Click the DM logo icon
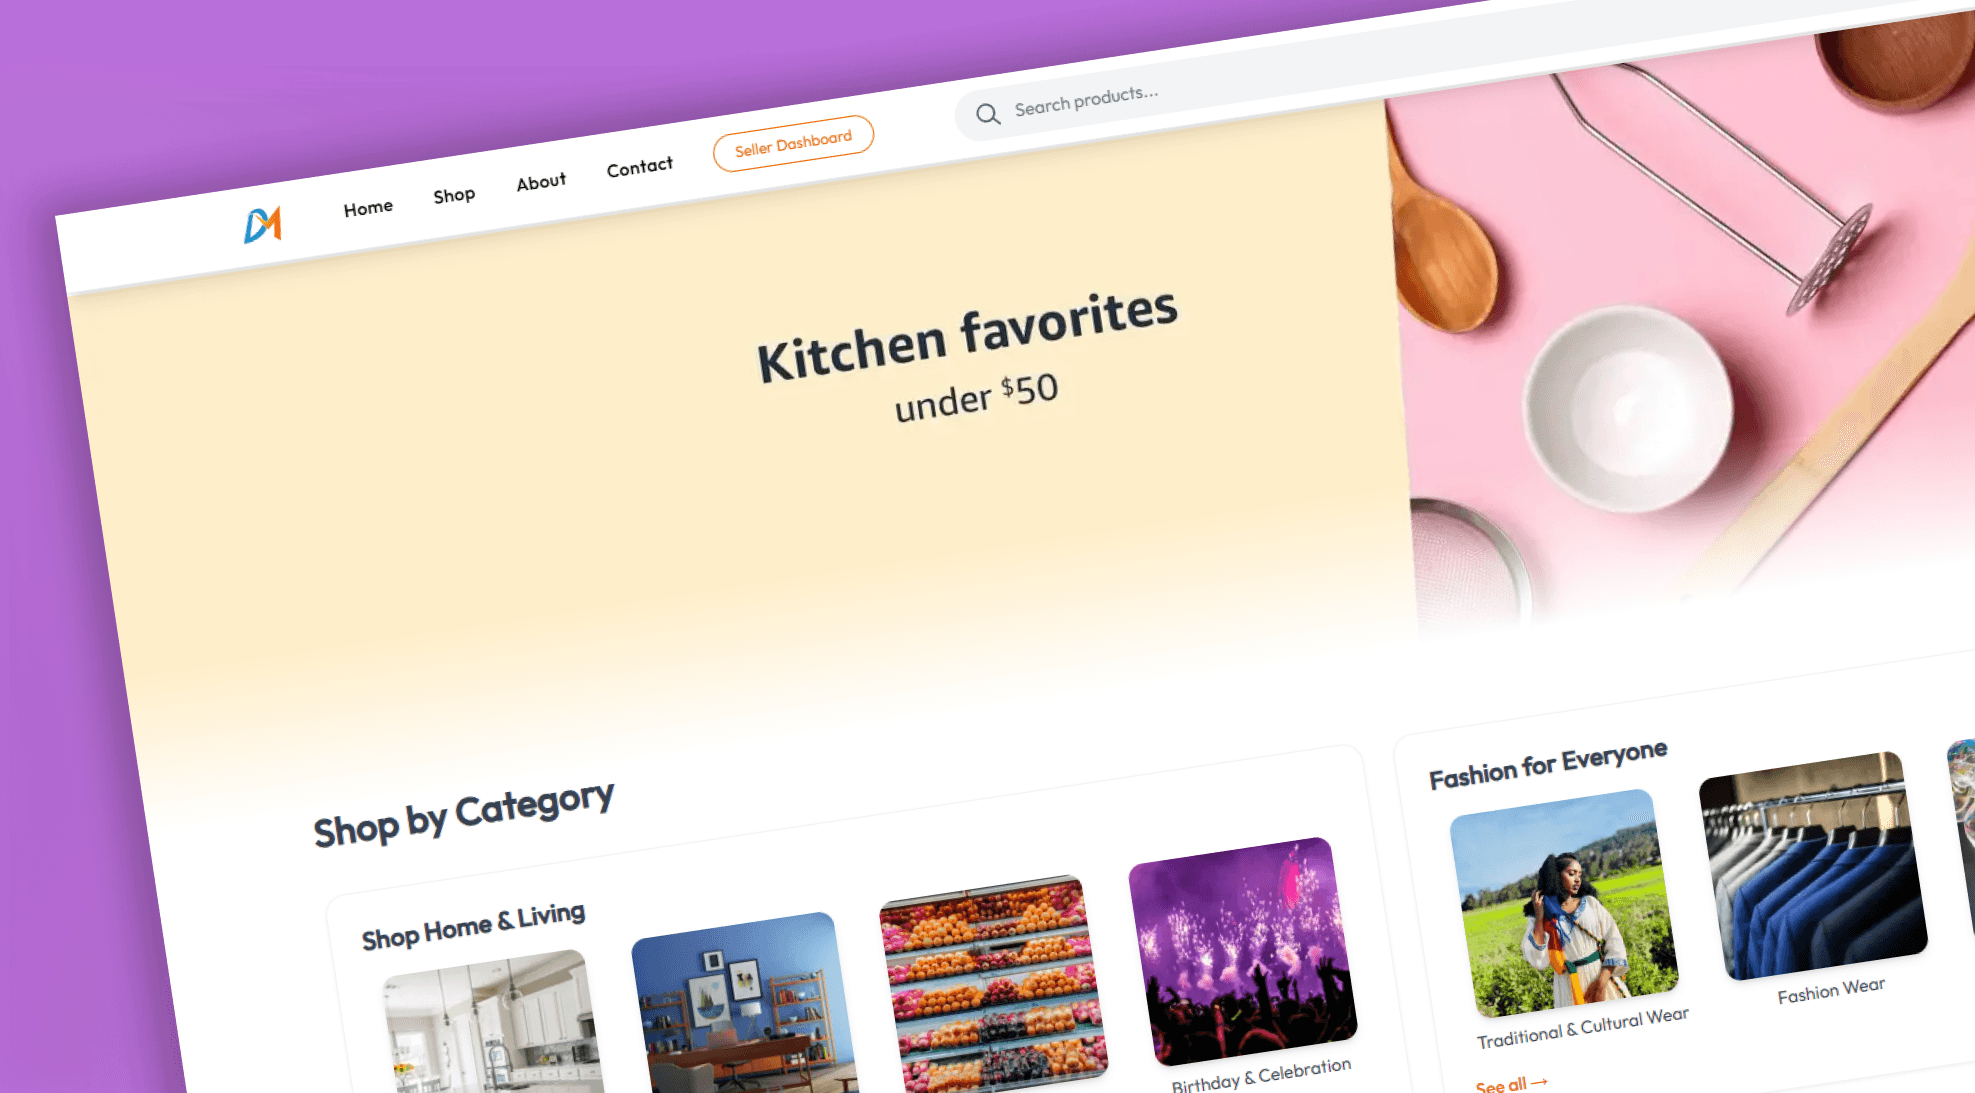The height and width of the screenshot is (1093, 1975). pyautogui.click(x=263, y=224)
